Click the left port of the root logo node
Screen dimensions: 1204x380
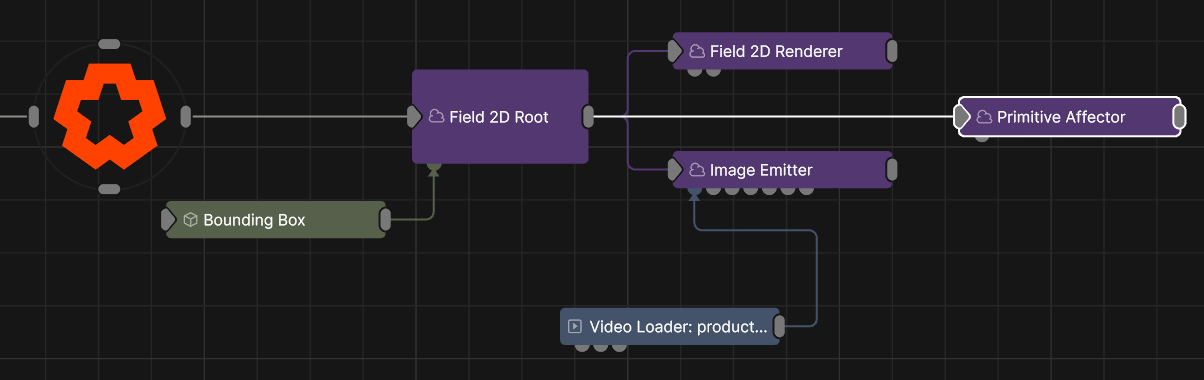coord(33,117)
